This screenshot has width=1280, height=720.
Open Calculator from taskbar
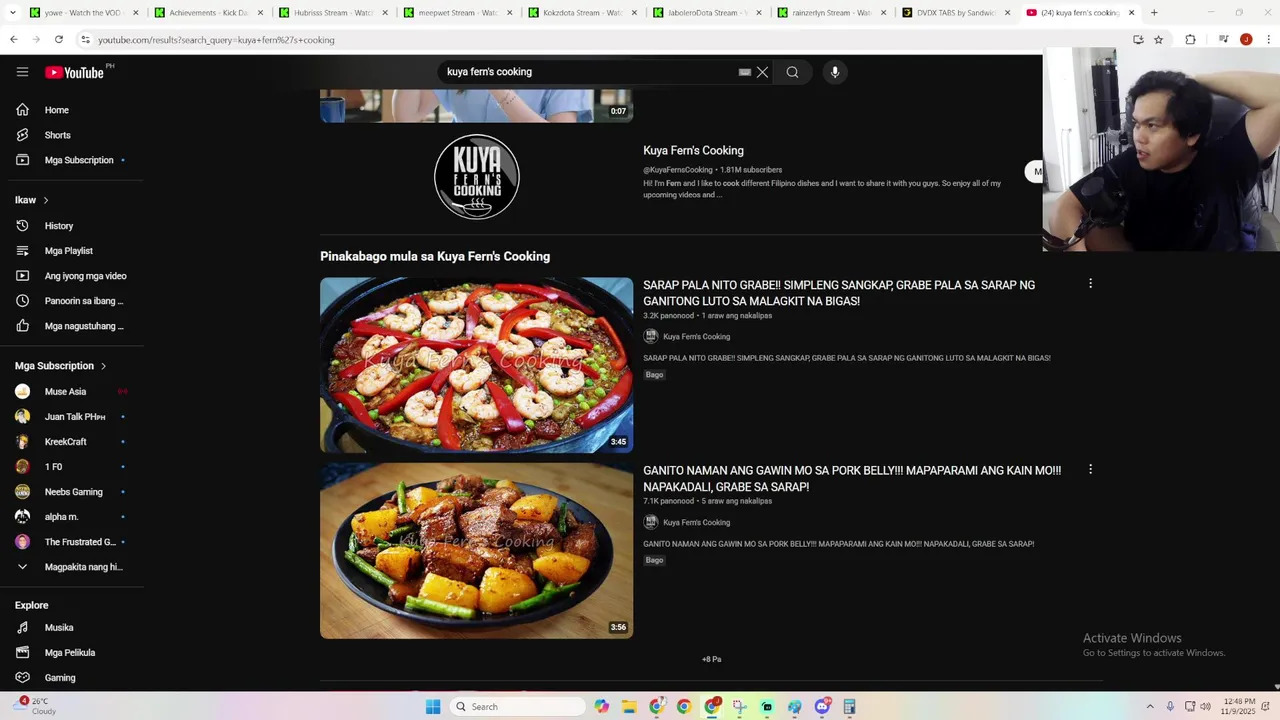point(849,707)
